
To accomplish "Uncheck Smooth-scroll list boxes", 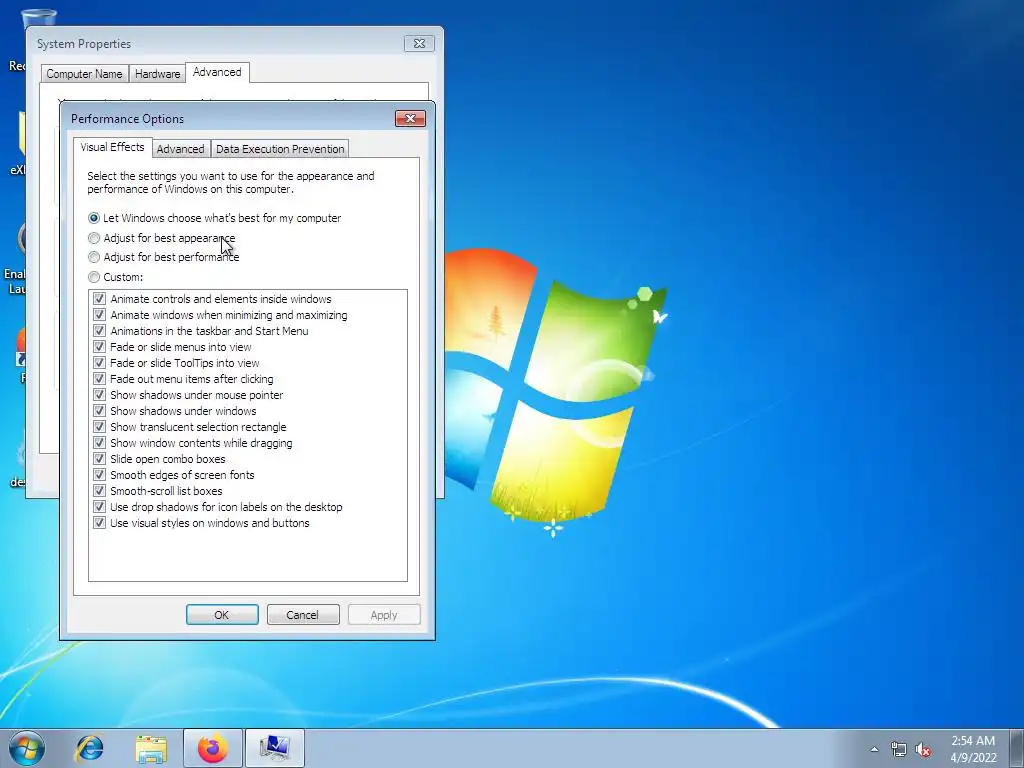I will [99, 491].
